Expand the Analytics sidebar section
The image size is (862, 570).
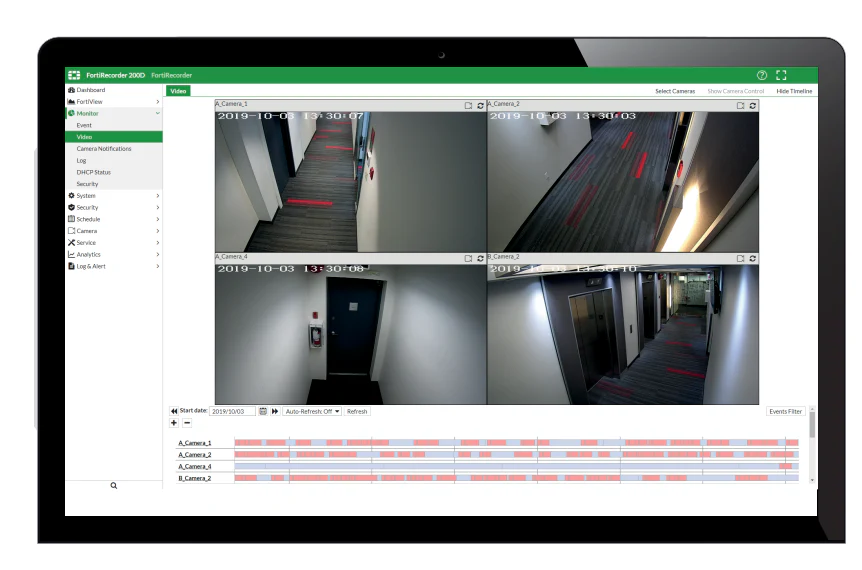click(x=114, y=254)
